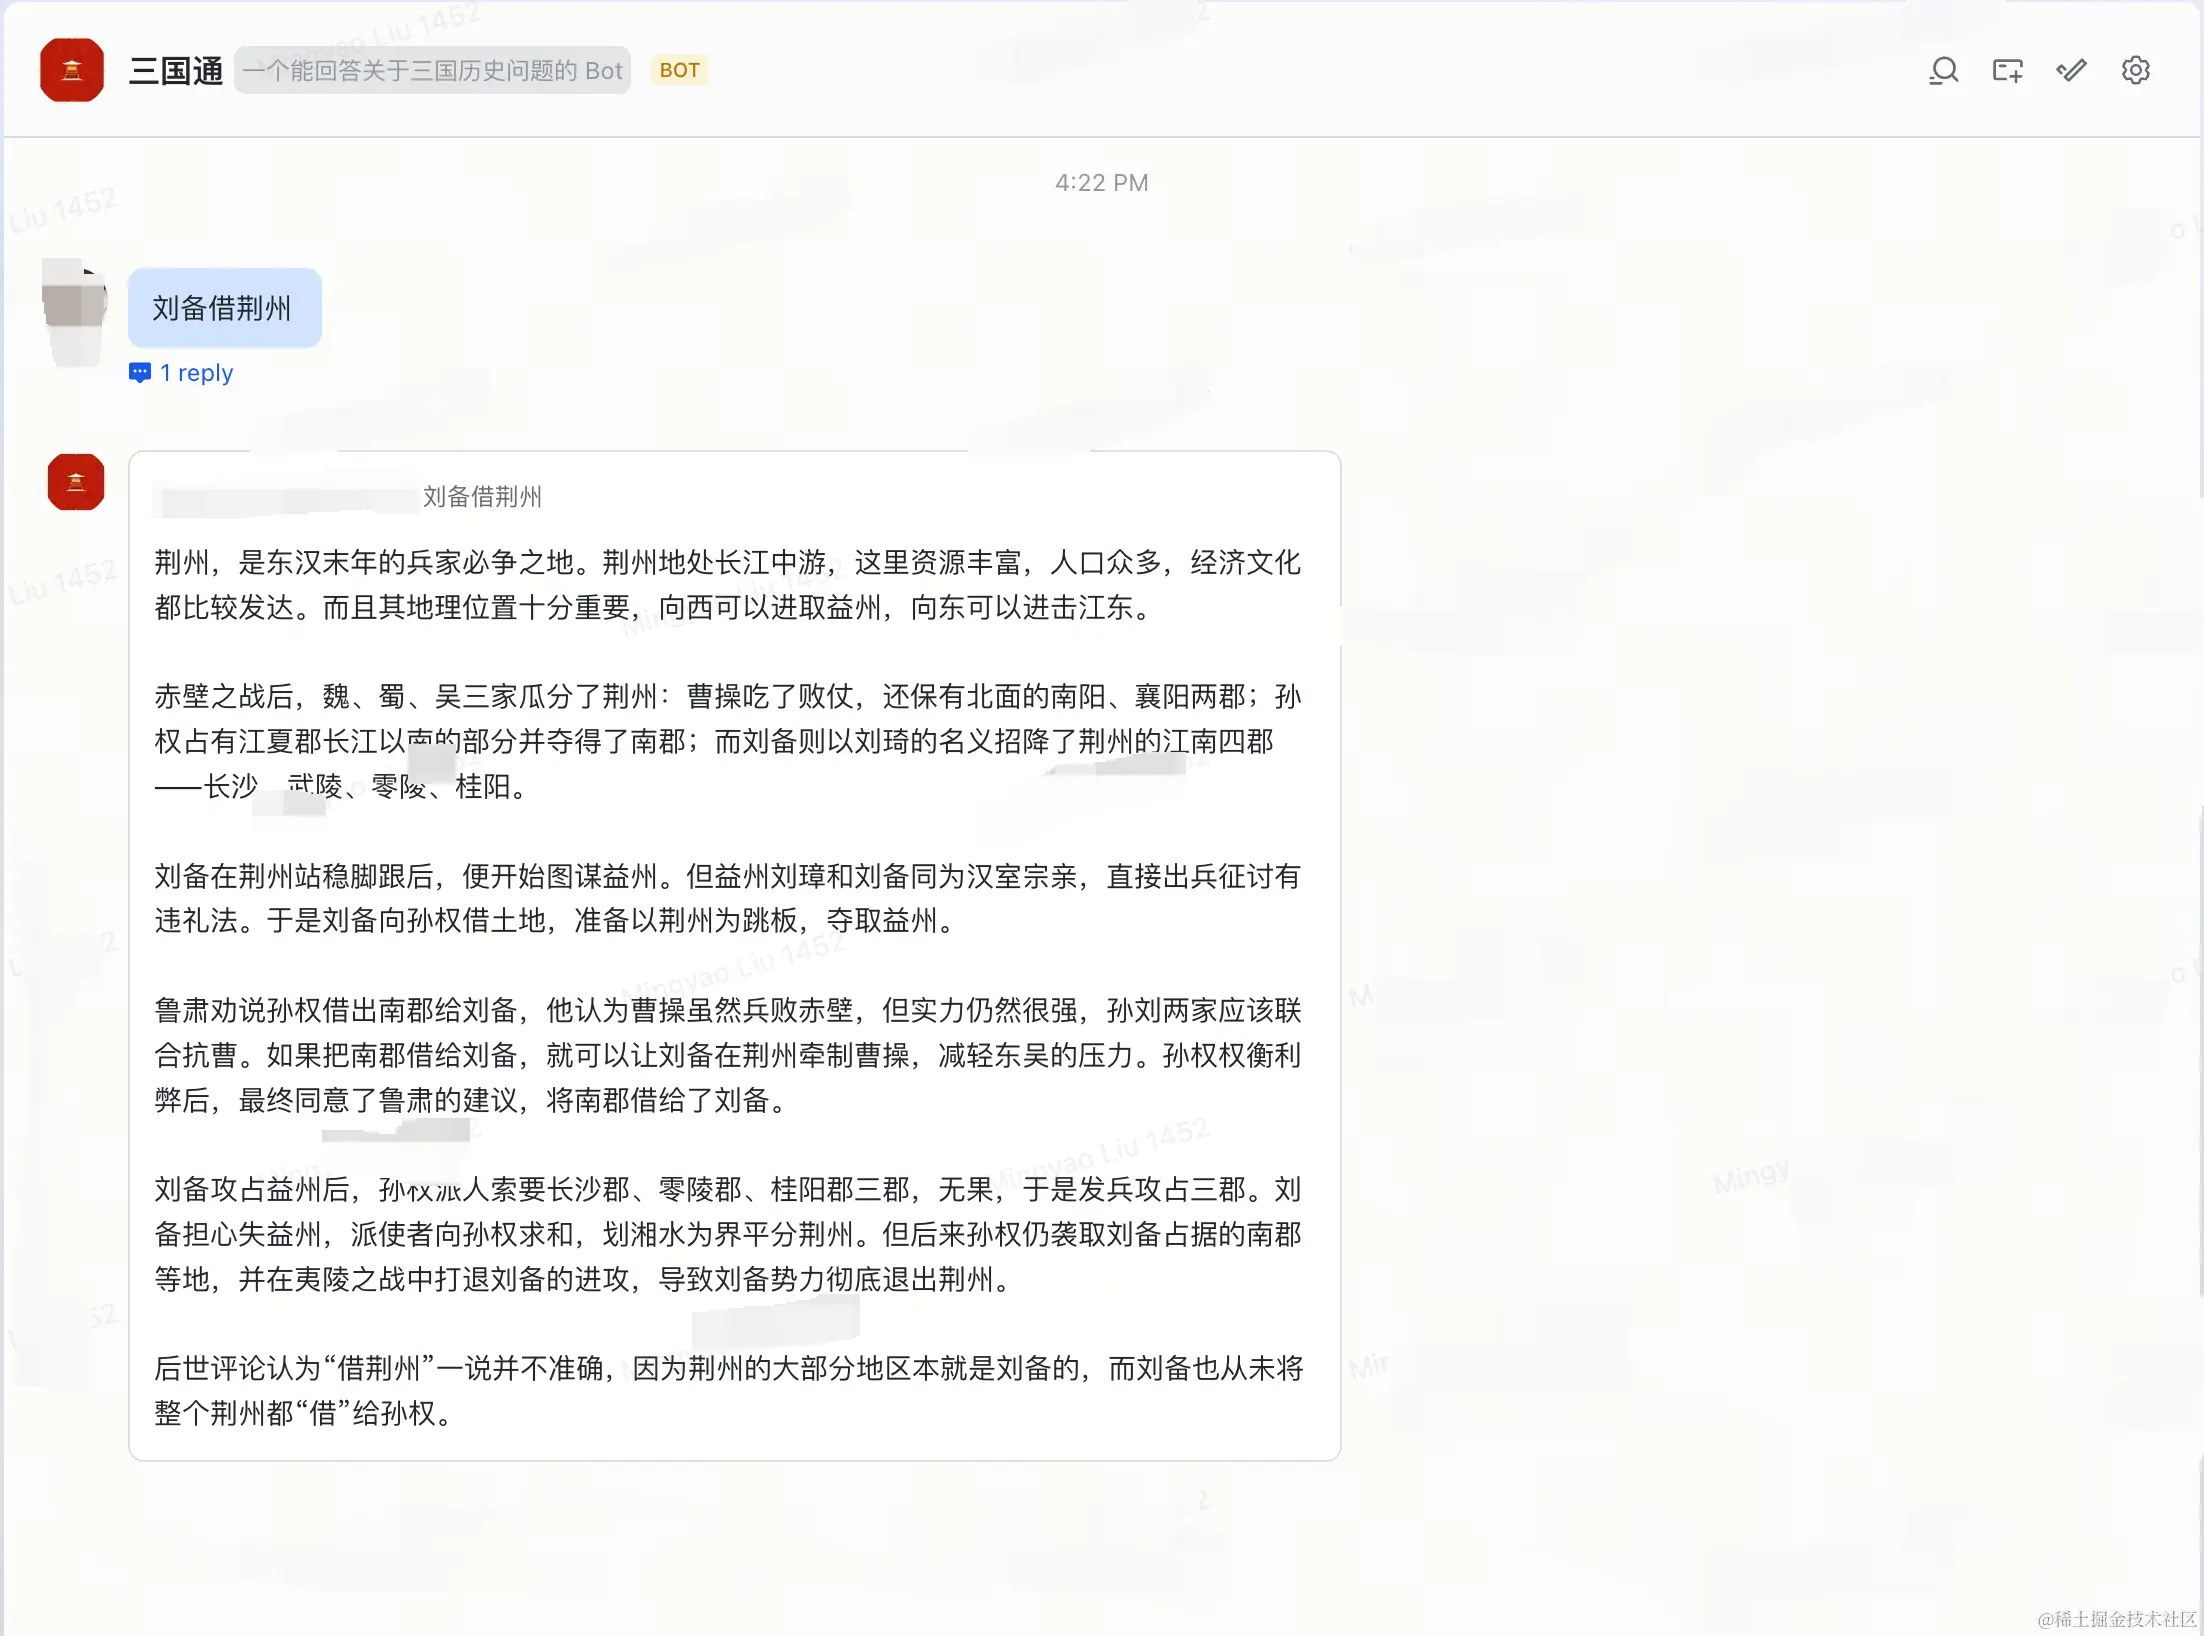This screenshot has width=2204, height=1636.
Task: Select the blue 刘备借荆州 message bubble
Action: tap(224, 308)
